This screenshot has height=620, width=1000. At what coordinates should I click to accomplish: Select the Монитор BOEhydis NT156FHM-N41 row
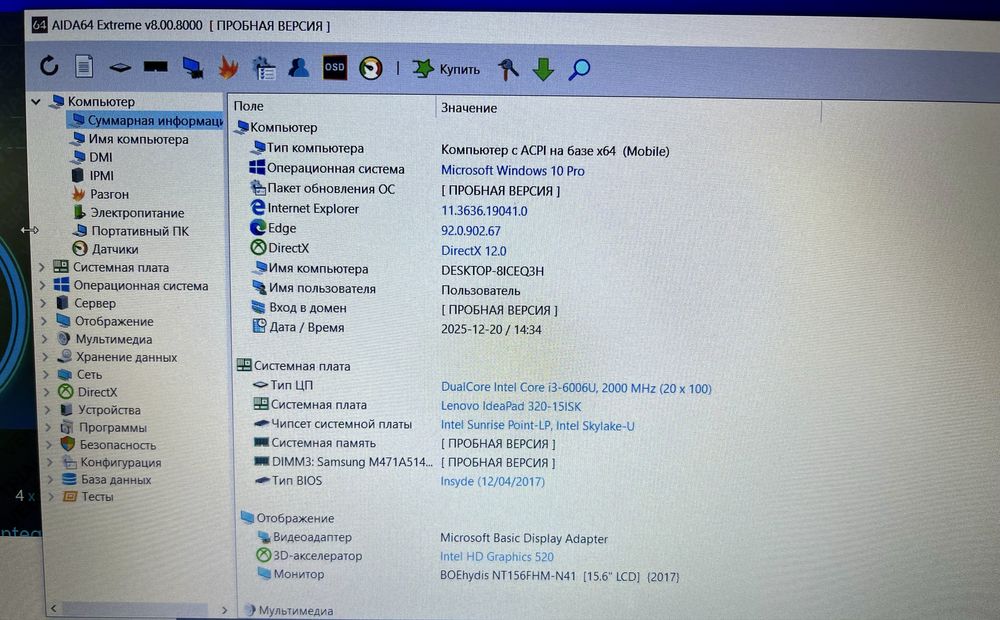pyautogui.click(x=467, y=575)
